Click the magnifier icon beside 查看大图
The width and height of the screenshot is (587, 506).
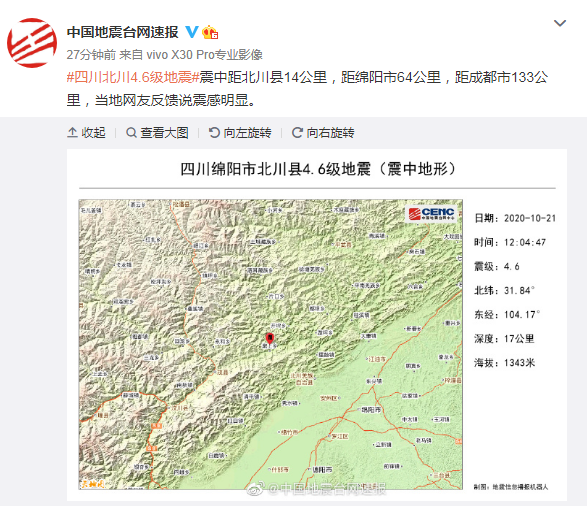coord(131,132)
